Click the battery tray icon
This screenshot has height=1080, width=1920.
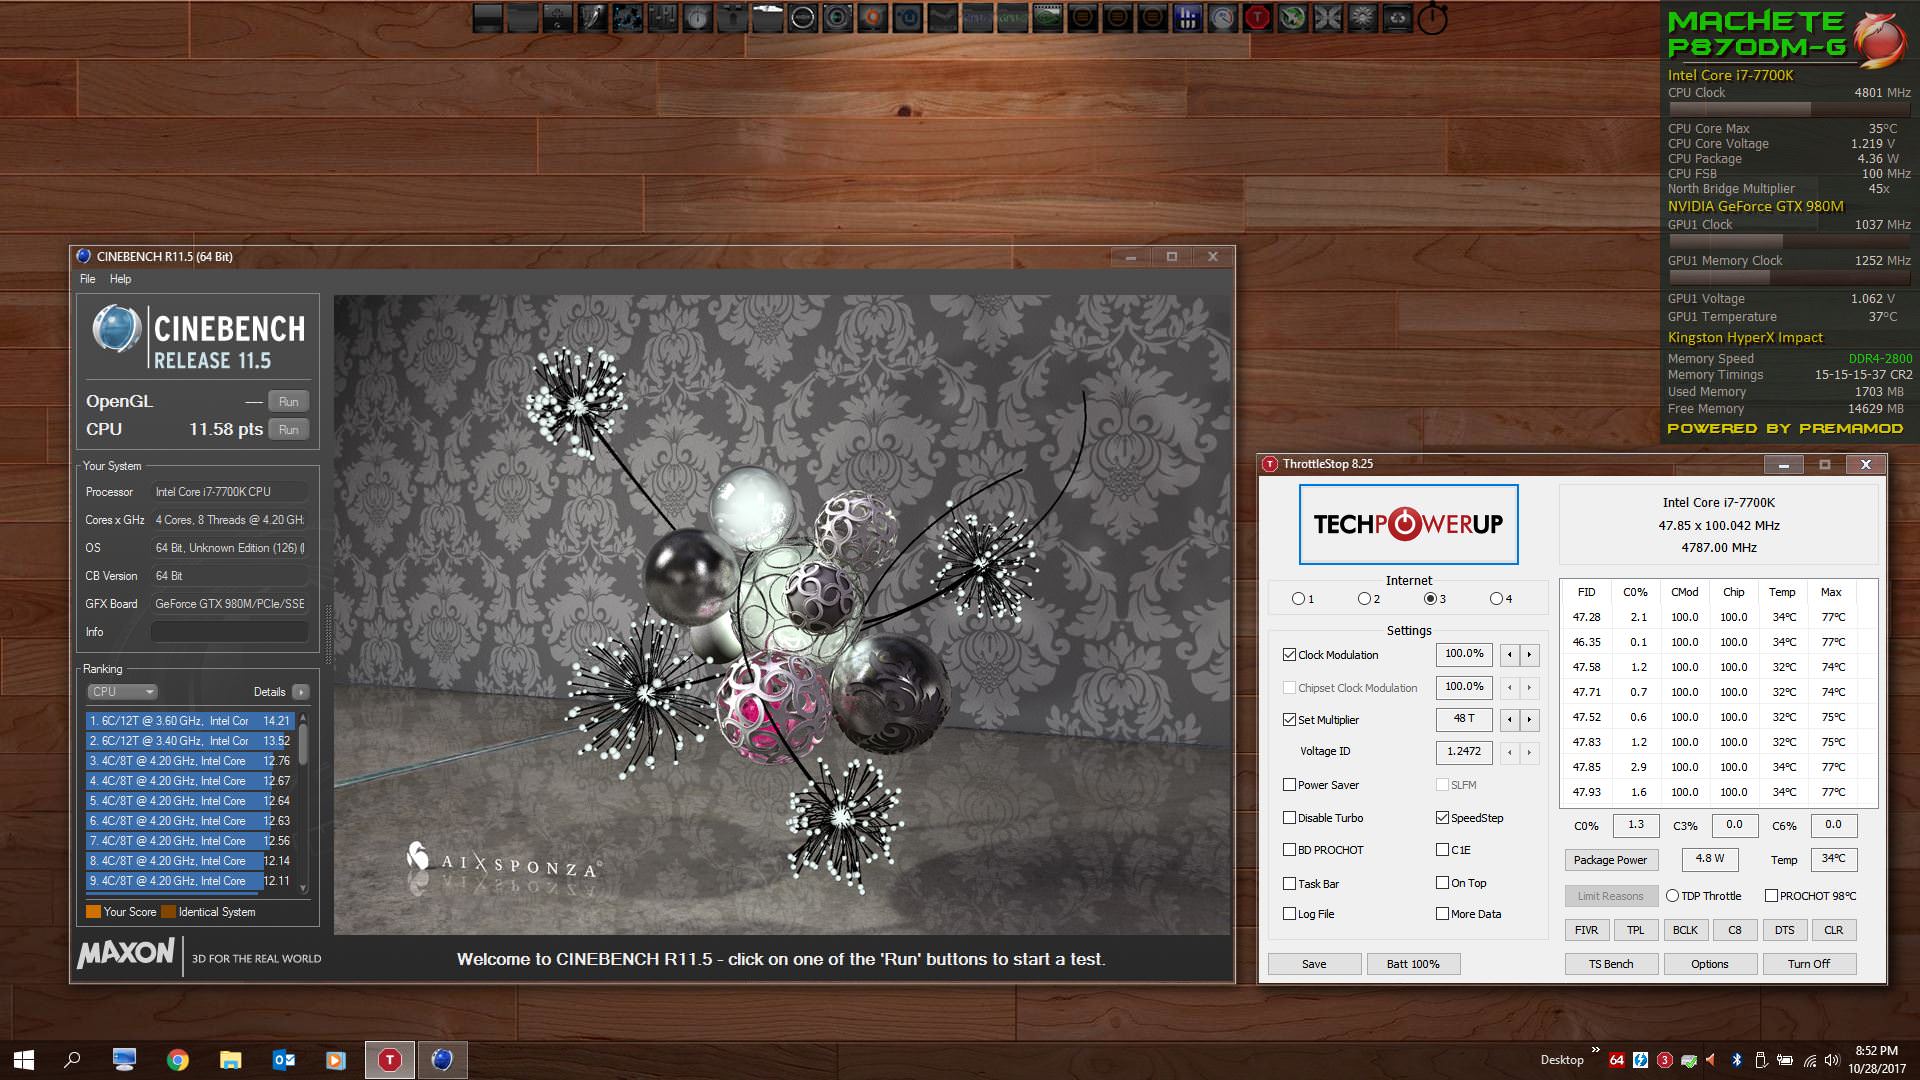1785,1060
